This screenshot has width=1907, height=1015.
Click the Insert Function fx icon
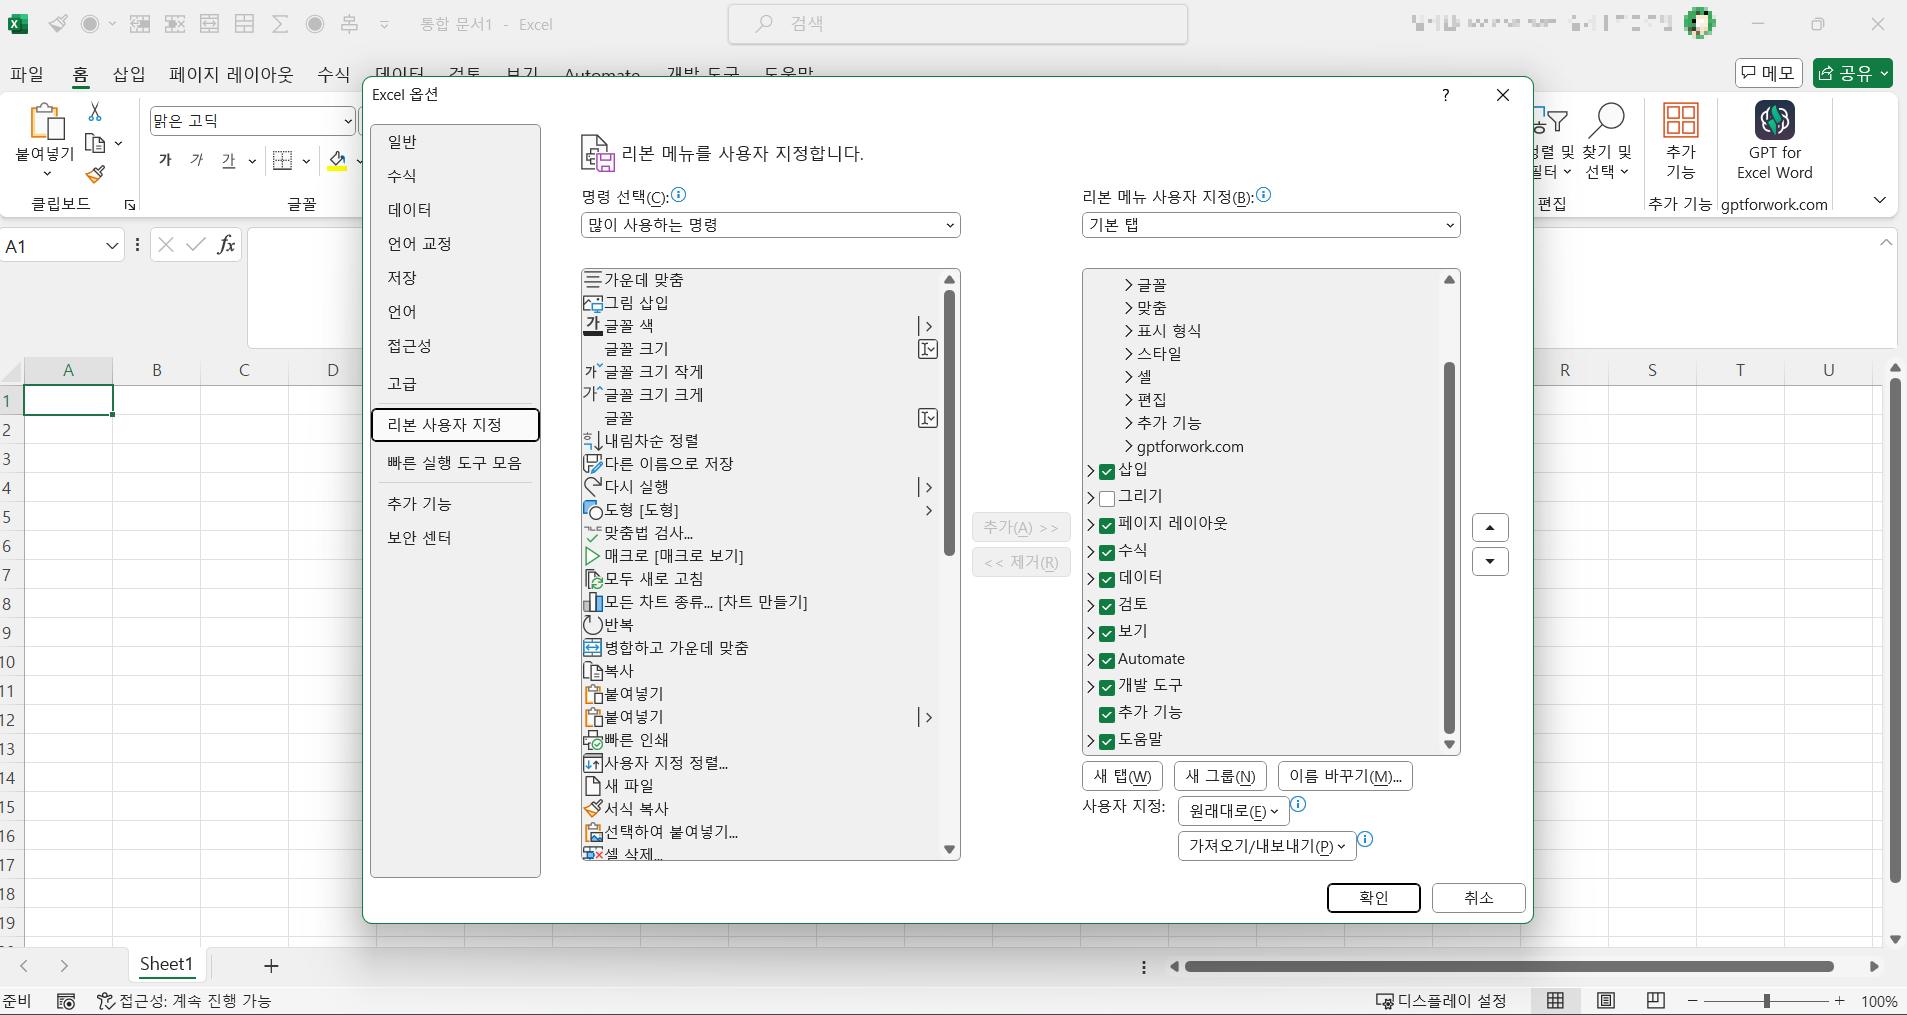[227, 244]
